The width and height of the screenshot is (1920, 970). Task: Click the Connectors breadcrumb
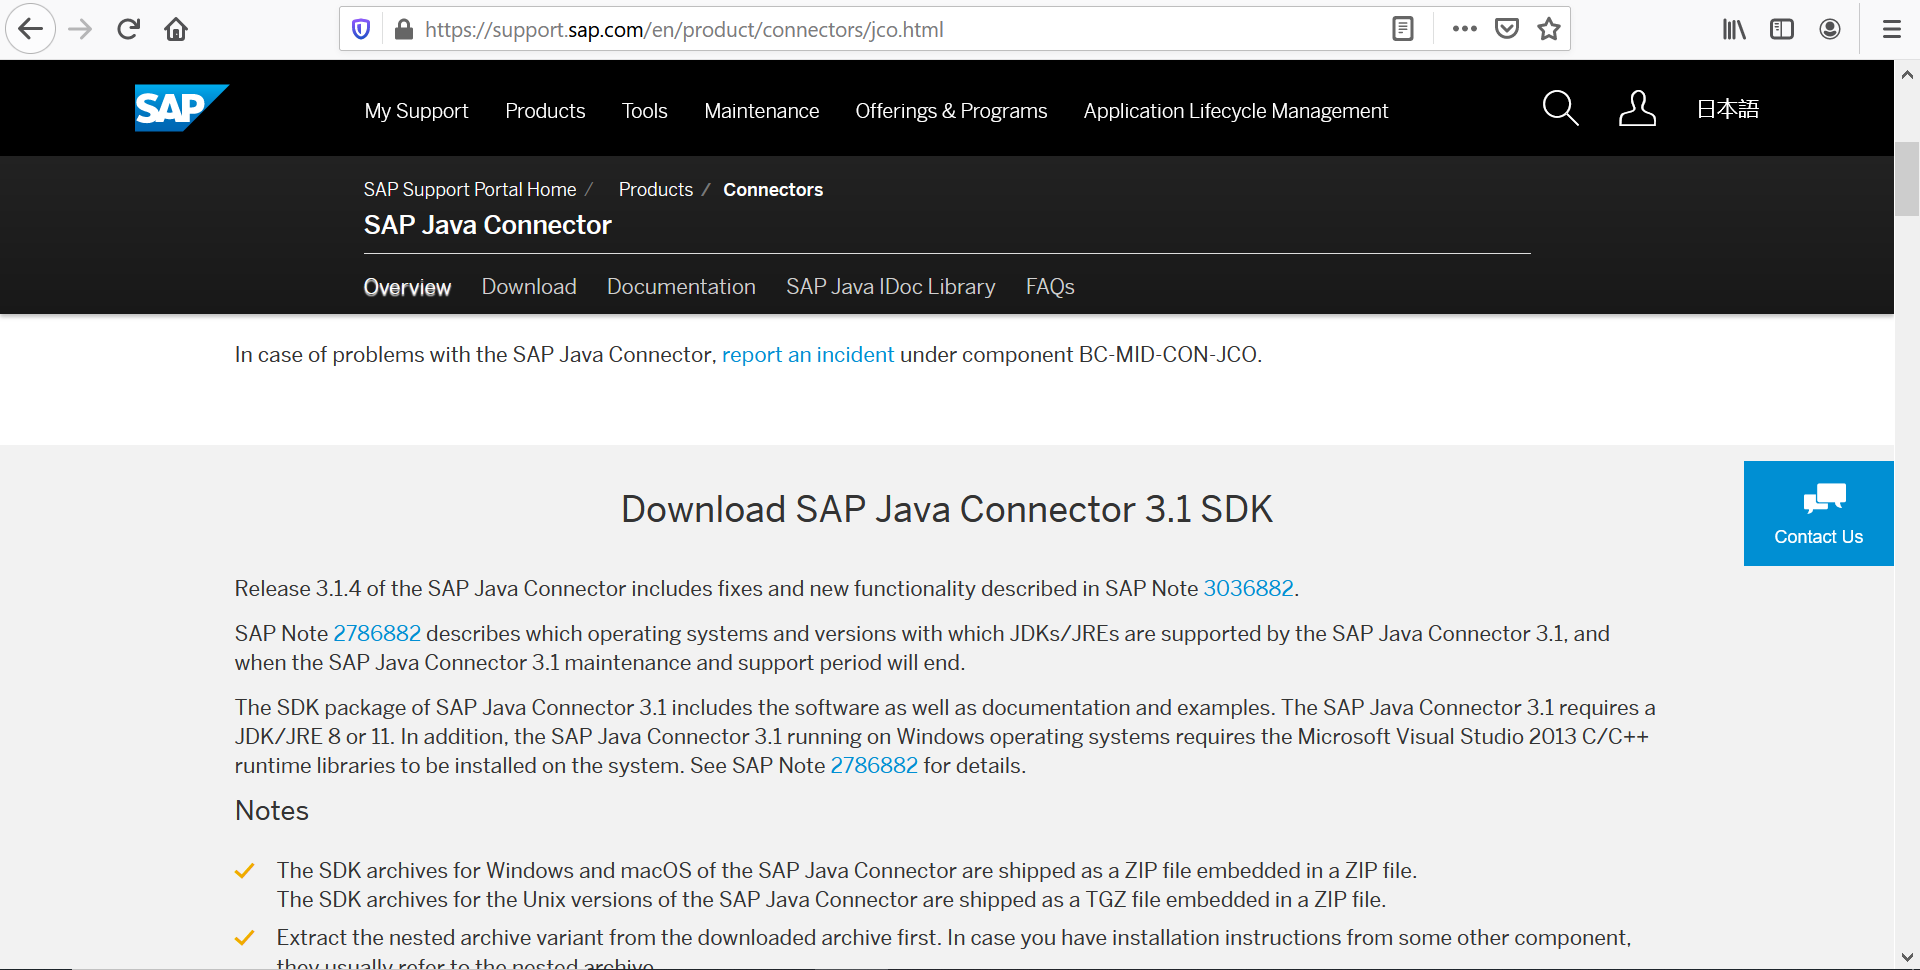pyautogui.click(x=773, y=189)
